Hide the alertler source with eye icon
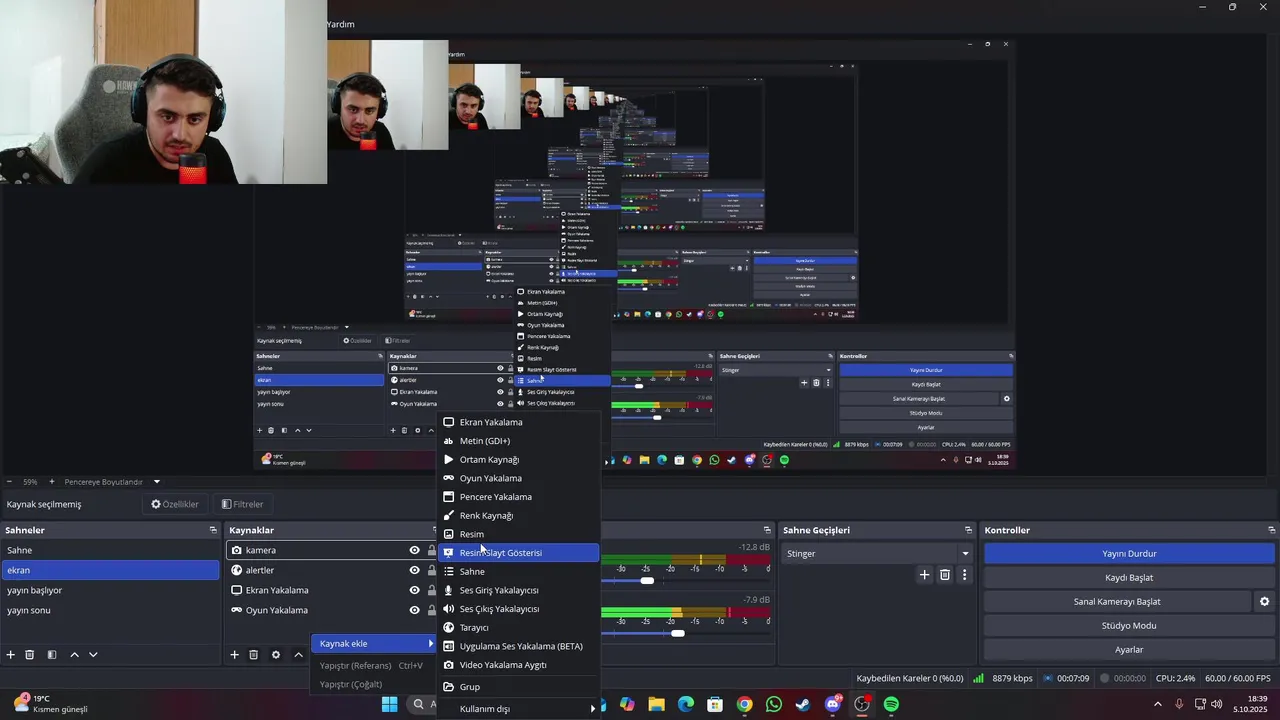This screenshot has width=1280, height=720. click(414, 570)
